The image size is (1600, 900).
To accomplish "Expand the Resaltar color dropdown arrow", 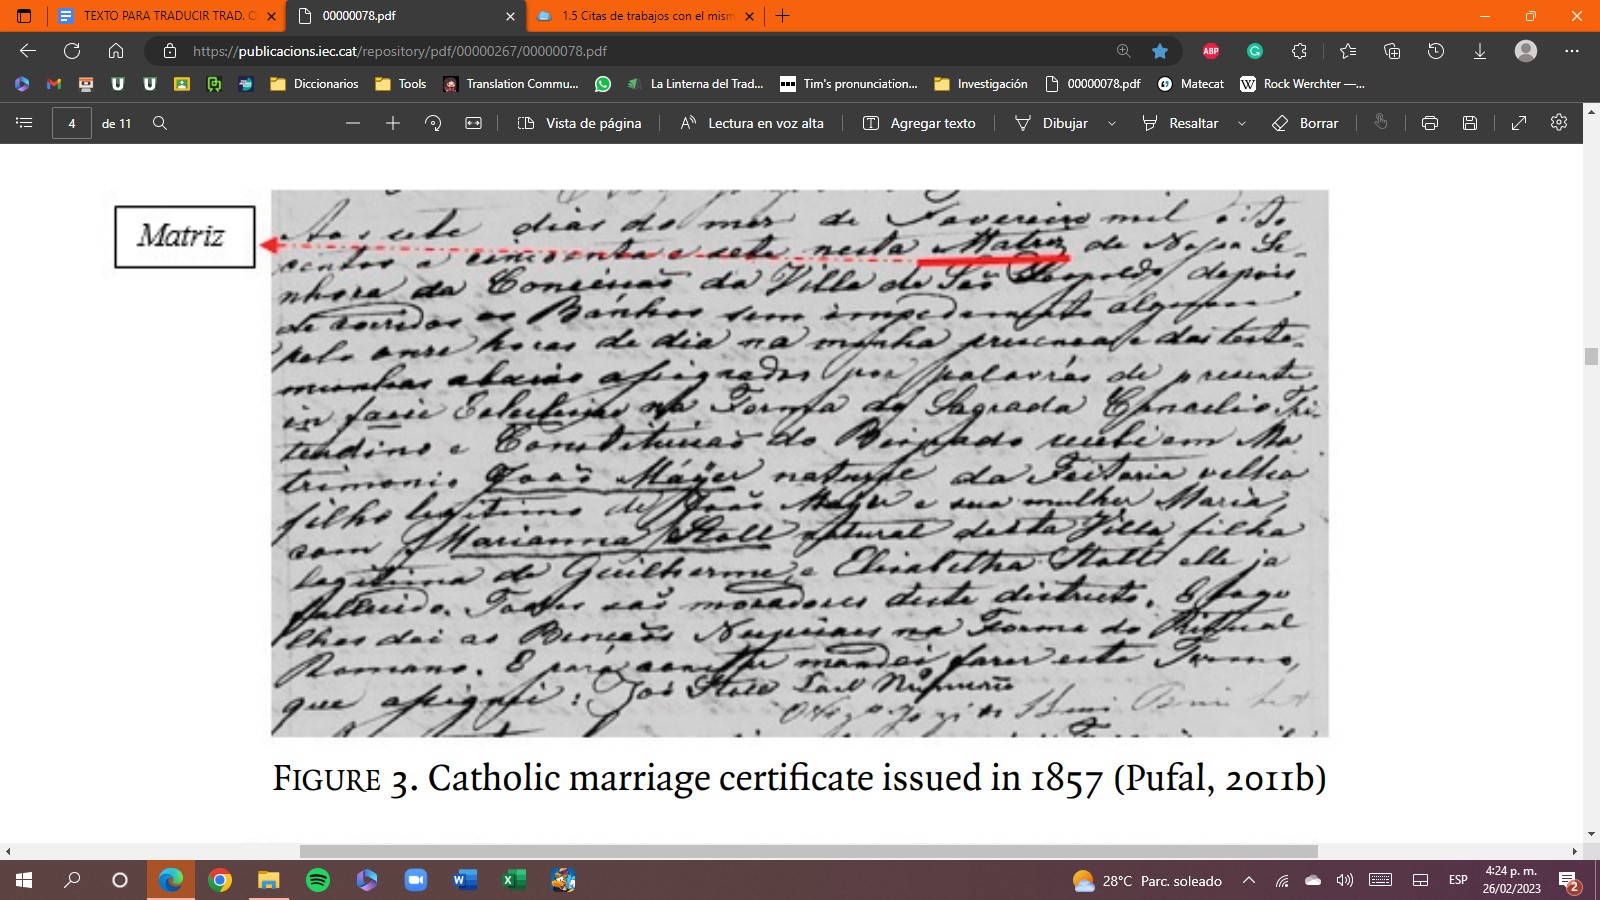I will tap(1242, 123).
